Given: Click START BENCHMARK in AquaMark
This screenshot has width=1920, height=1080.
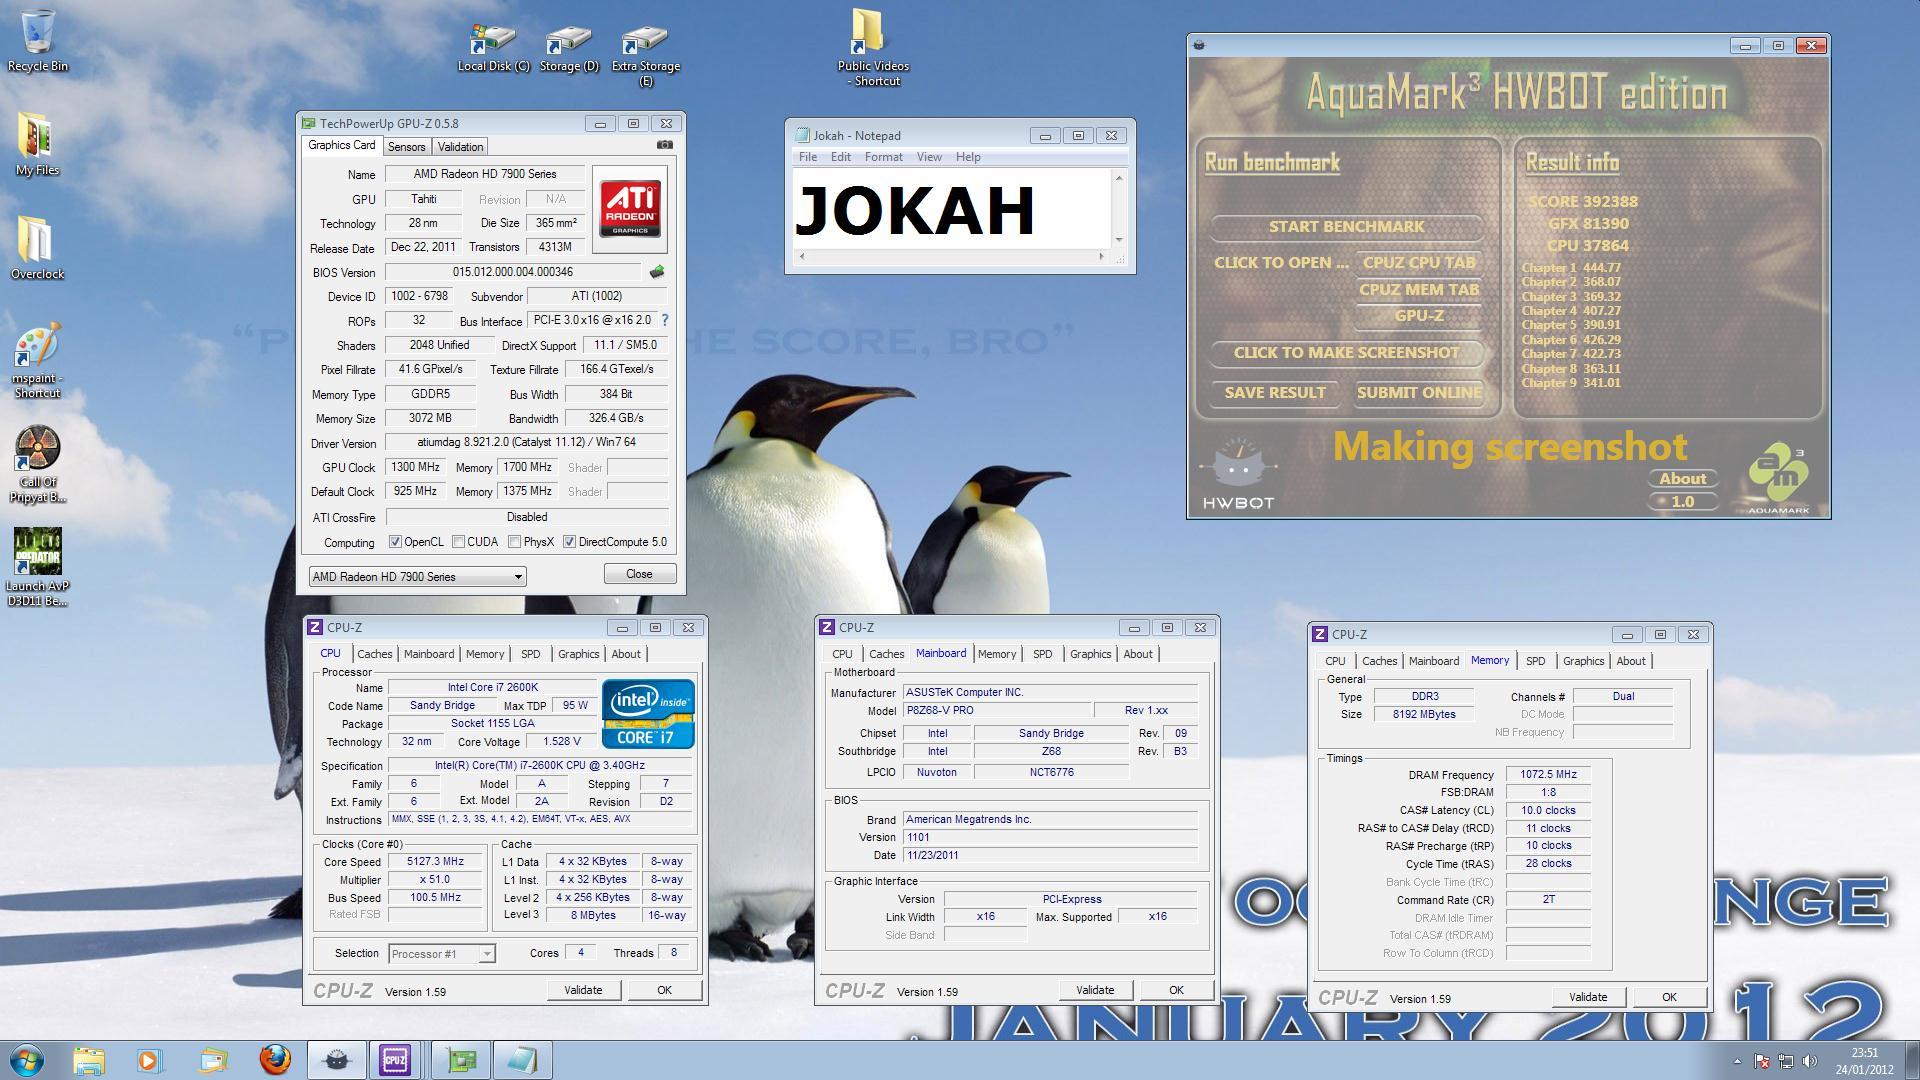Looking at the screenshot, I should [x=1346, y=227].
